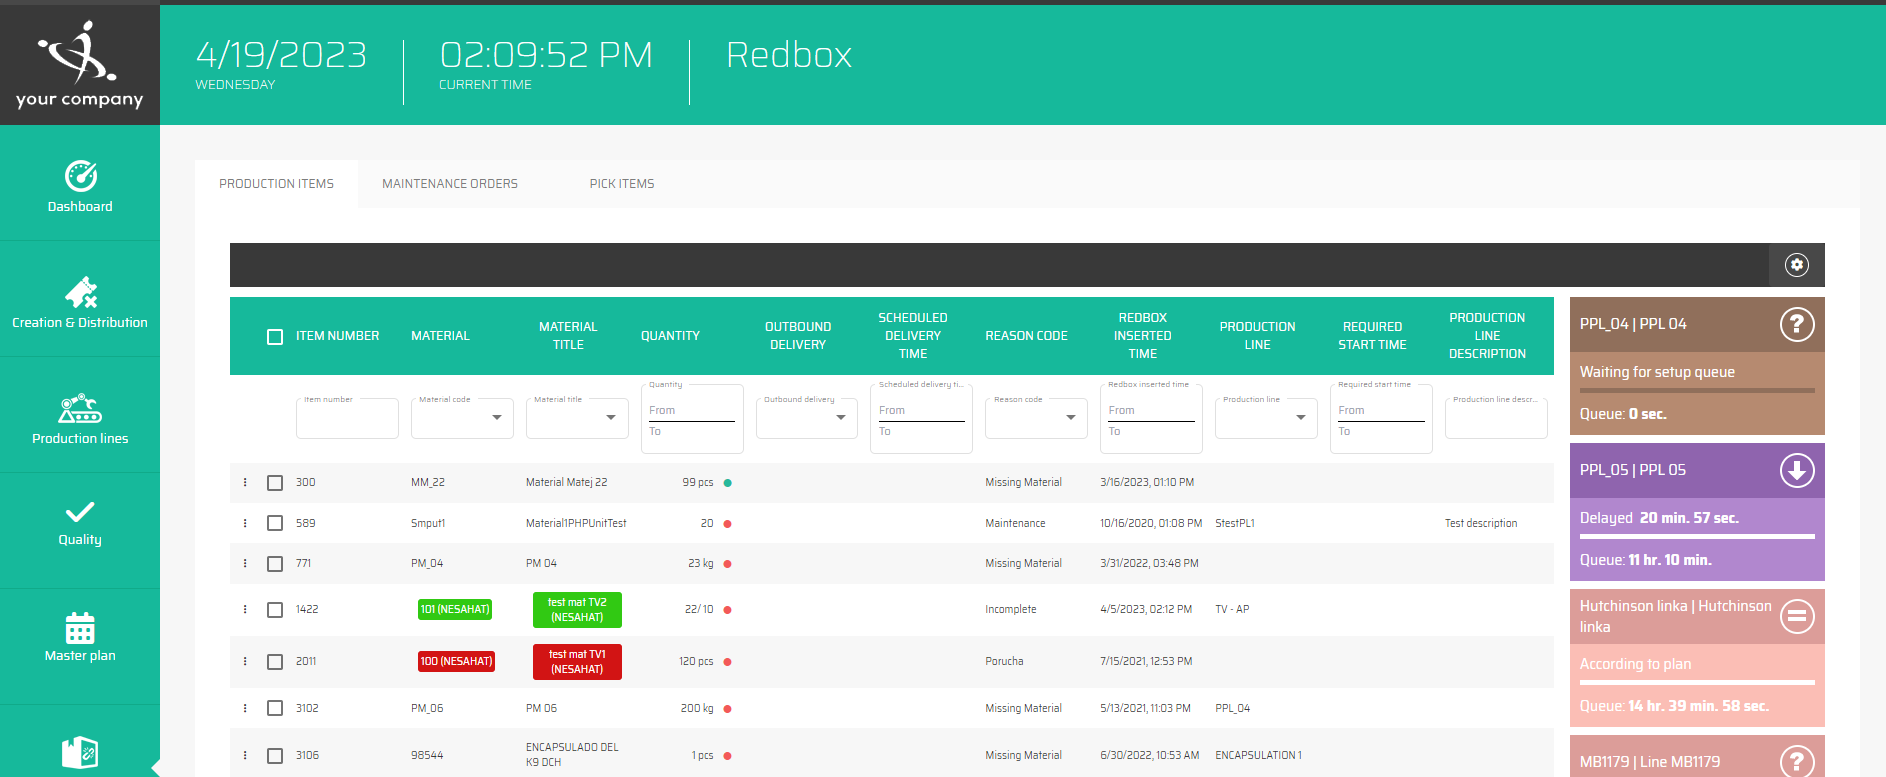
Task: Go to Production lines conveyor icon
Action: pos(80,409)
